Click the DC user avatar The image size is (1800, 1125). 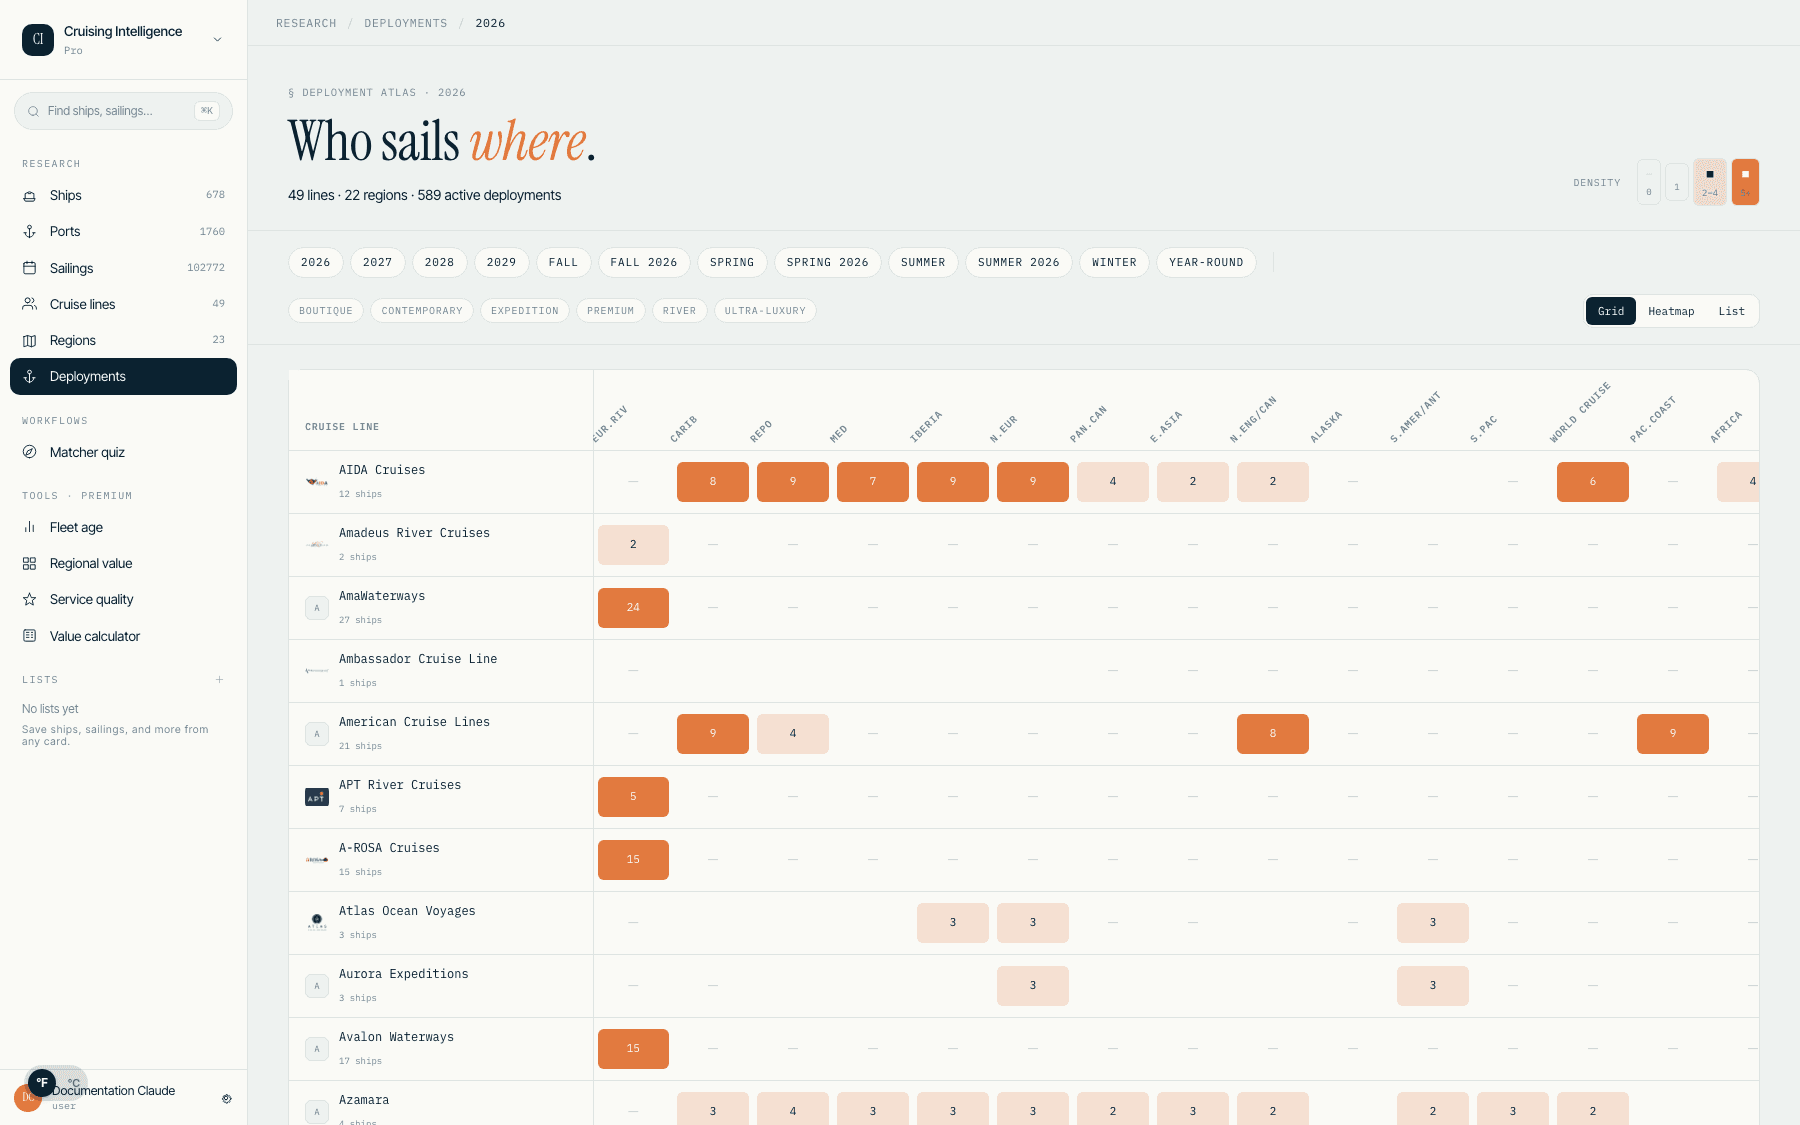click(x=28, y=1098)
